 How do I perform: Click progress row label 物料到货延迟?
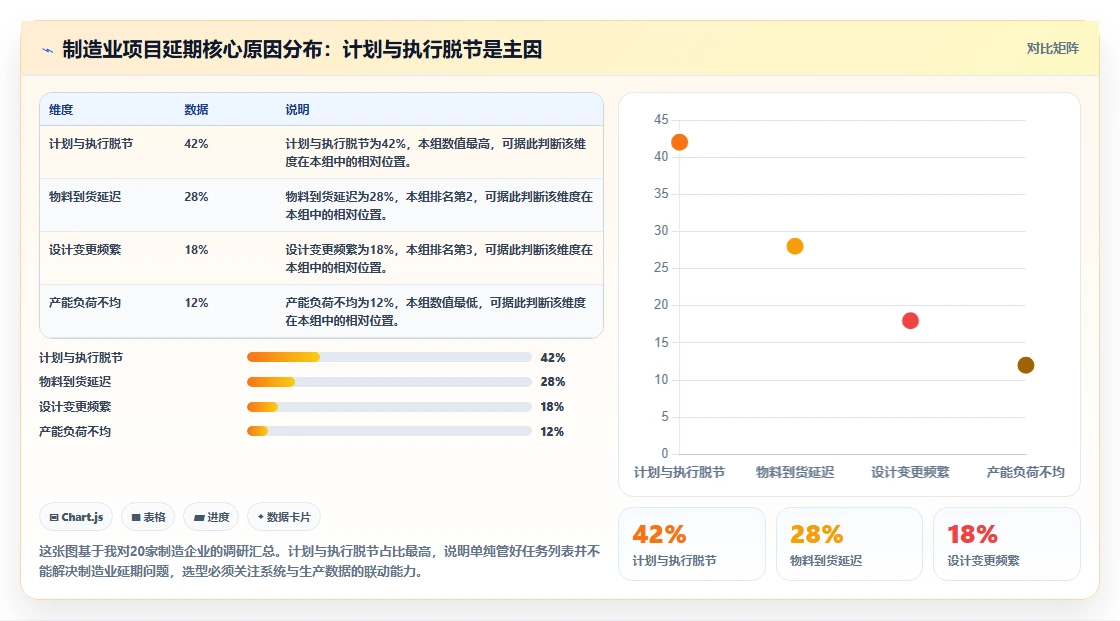(x=75, y=382)
